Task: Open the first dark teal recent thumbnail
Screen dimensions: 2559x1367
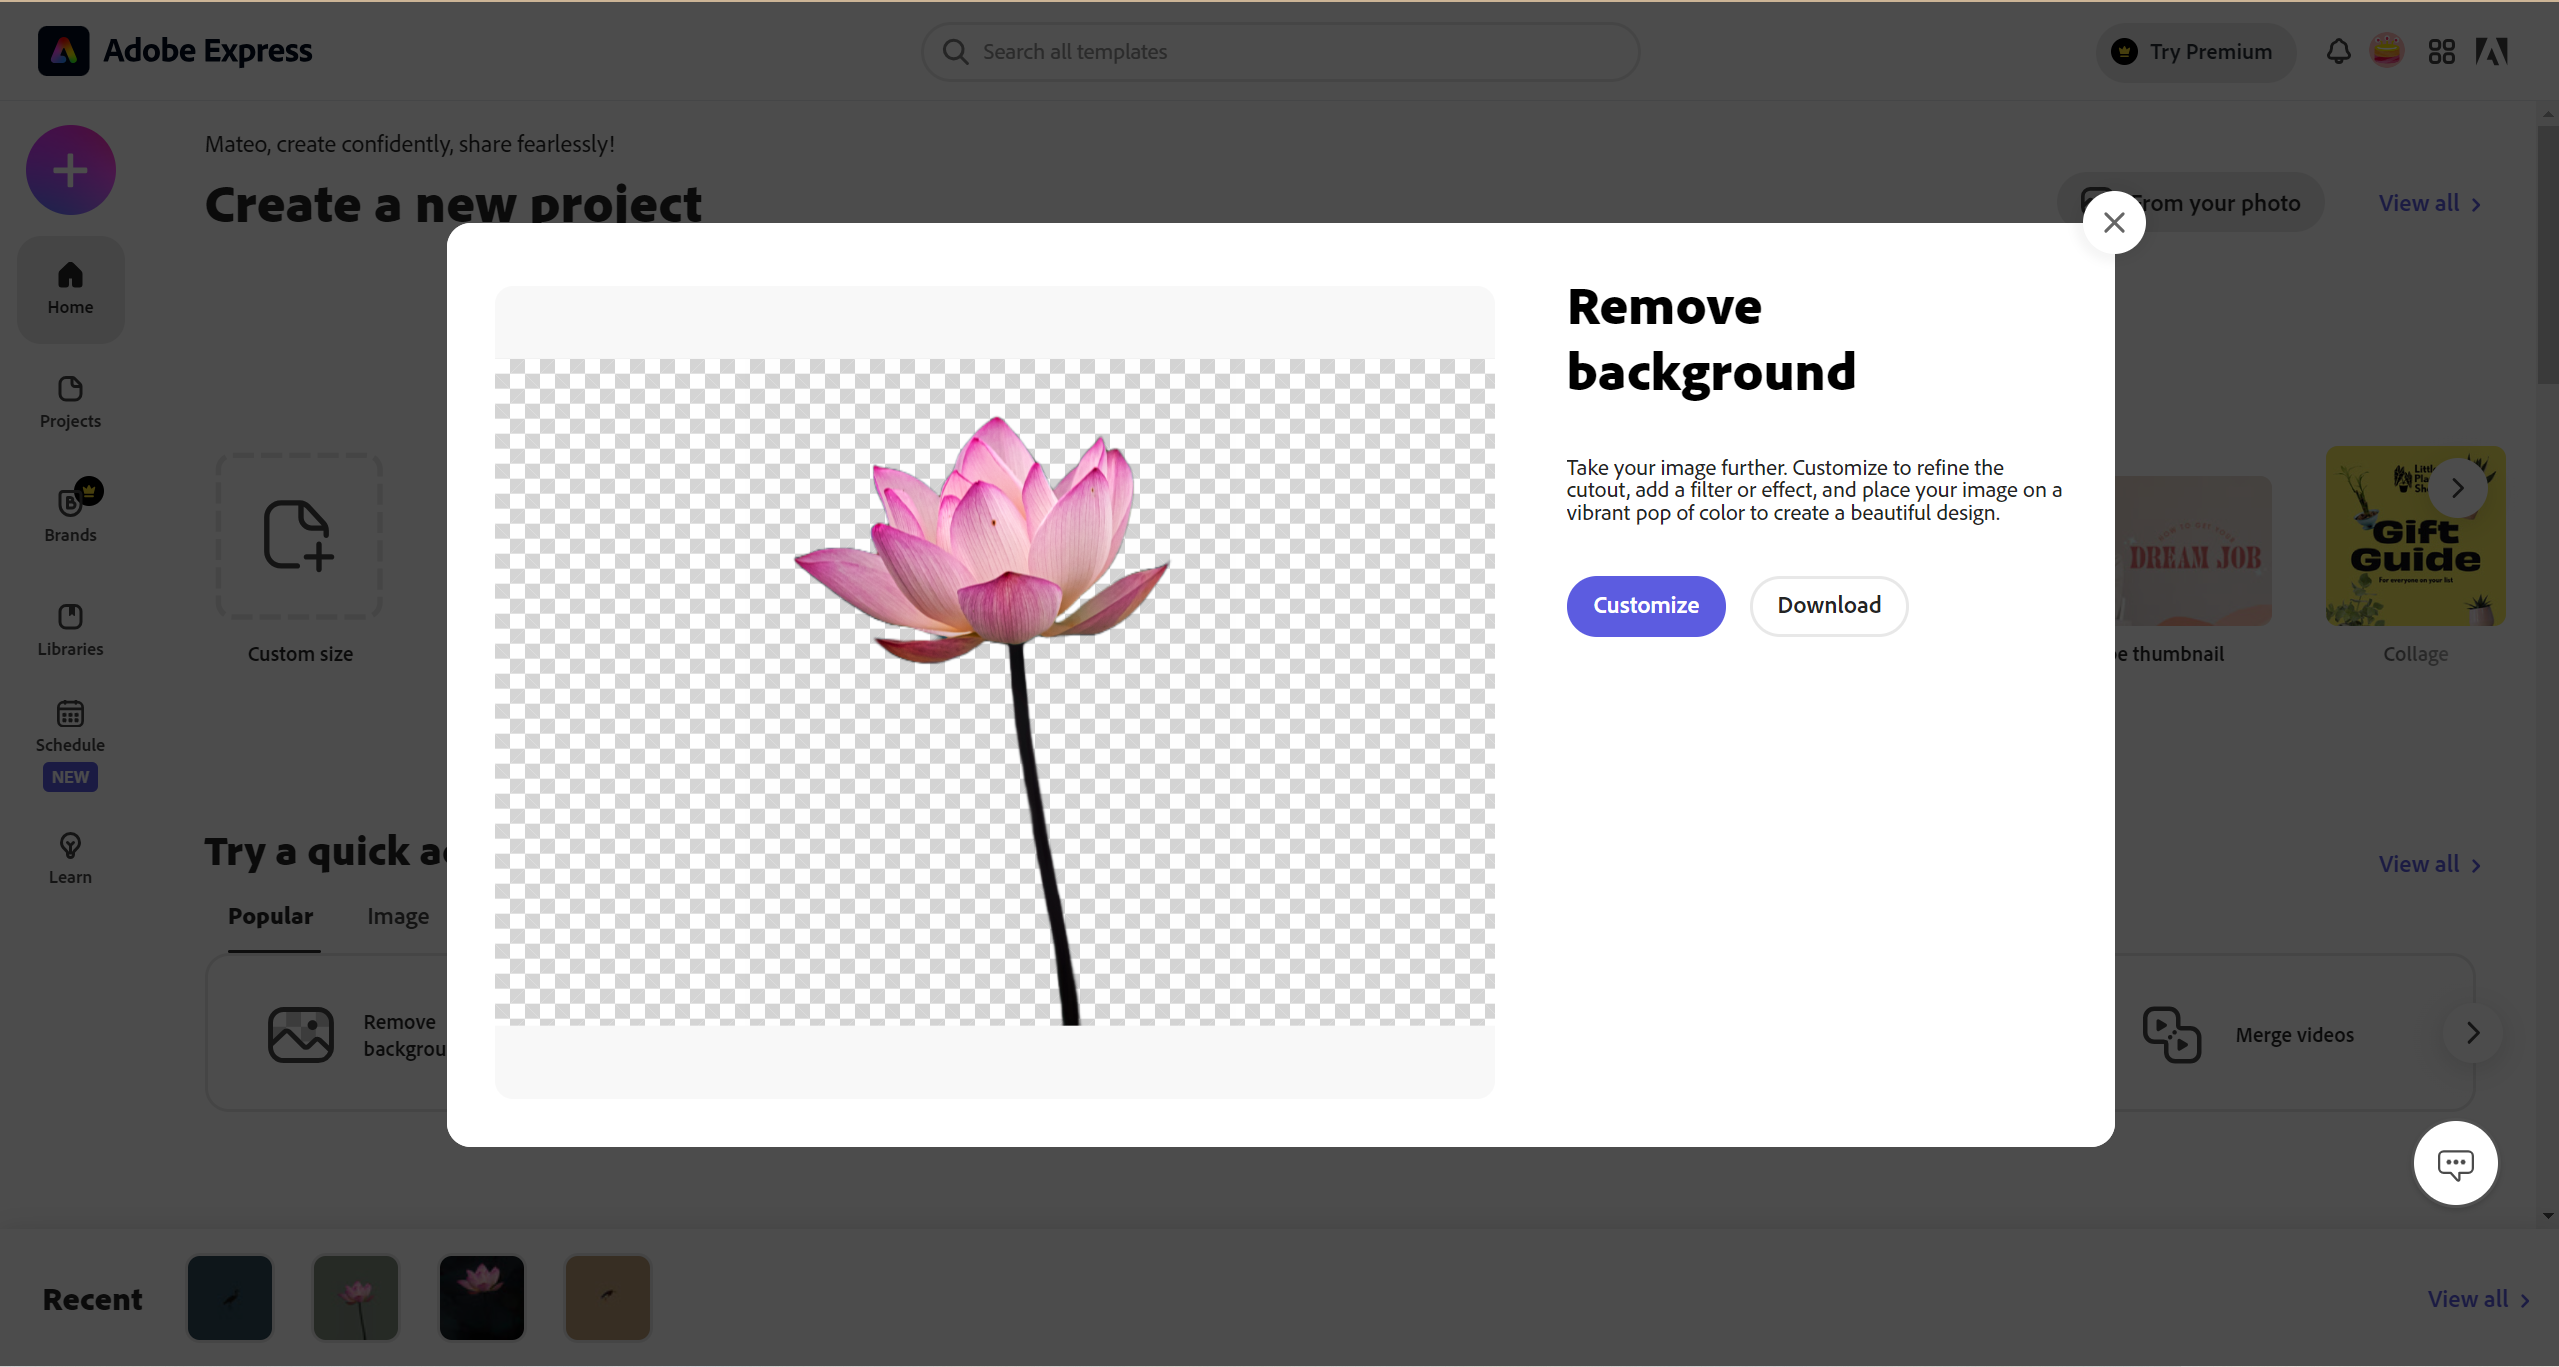Action: (x=230, y=1298)
